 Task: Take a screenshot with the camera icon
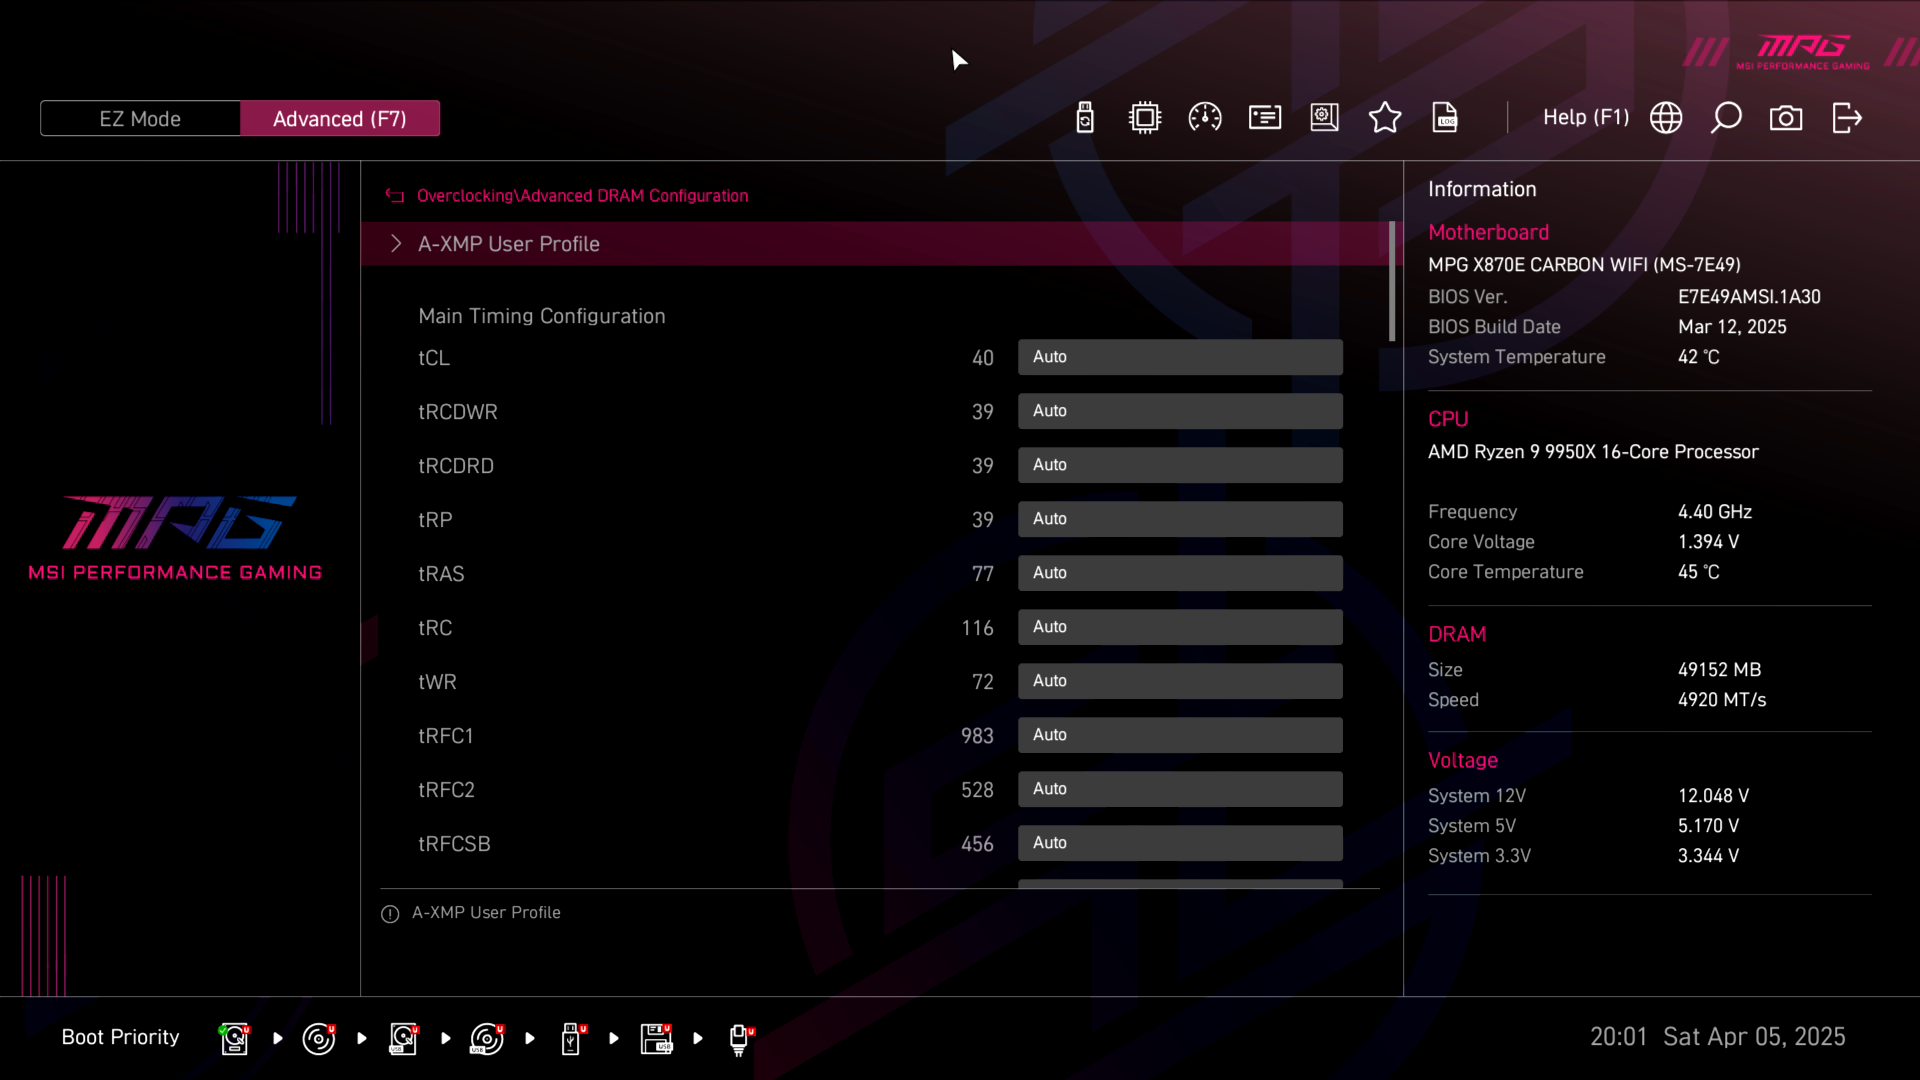pos(1786,118)
